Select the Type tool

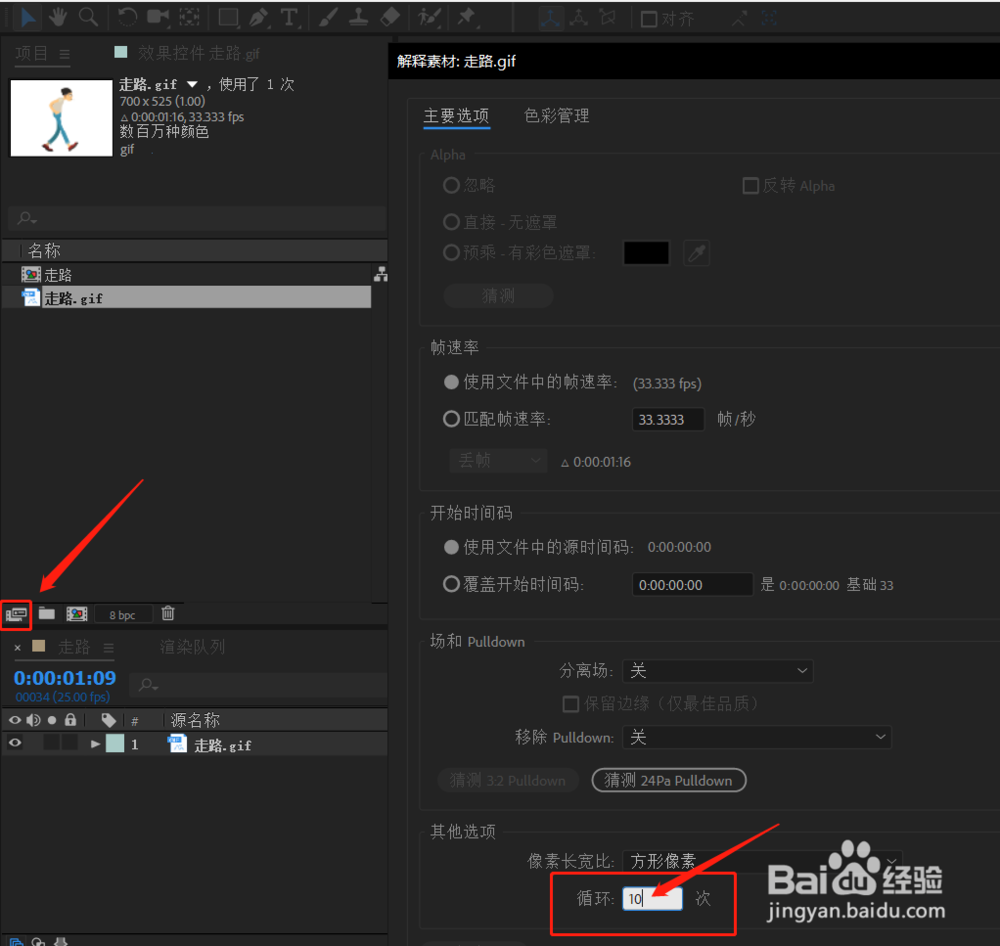(x=287, y=16)
